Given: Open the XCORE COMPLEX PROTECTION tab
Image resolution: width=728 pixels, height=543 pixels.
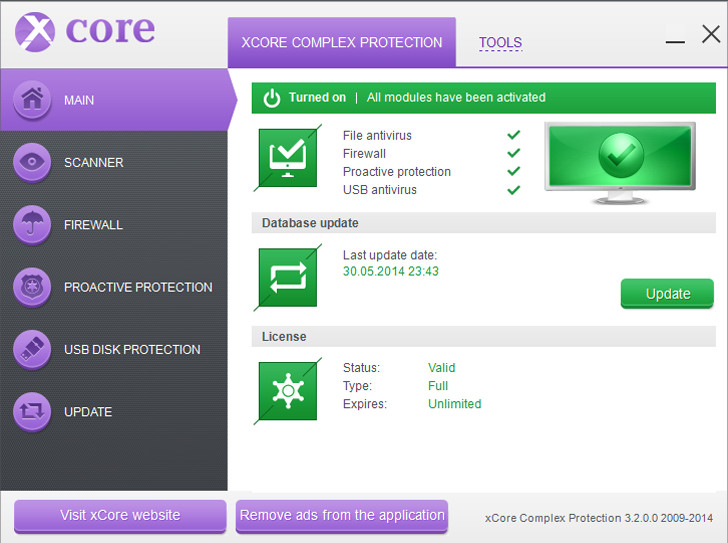Looking at the screenshot, I should pos(342,42).
